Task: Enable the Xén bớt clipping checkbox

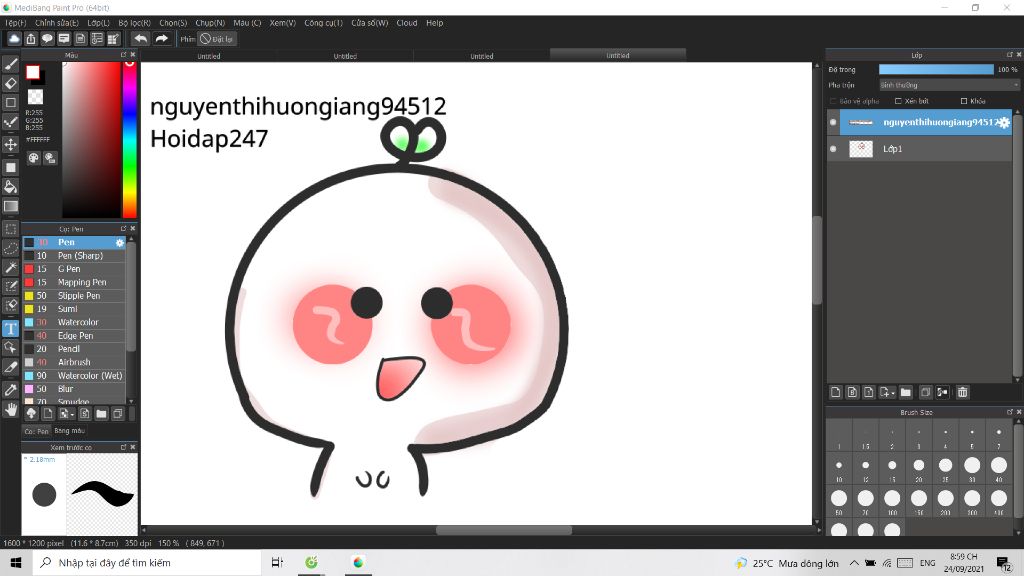Action: click(898, 101)
